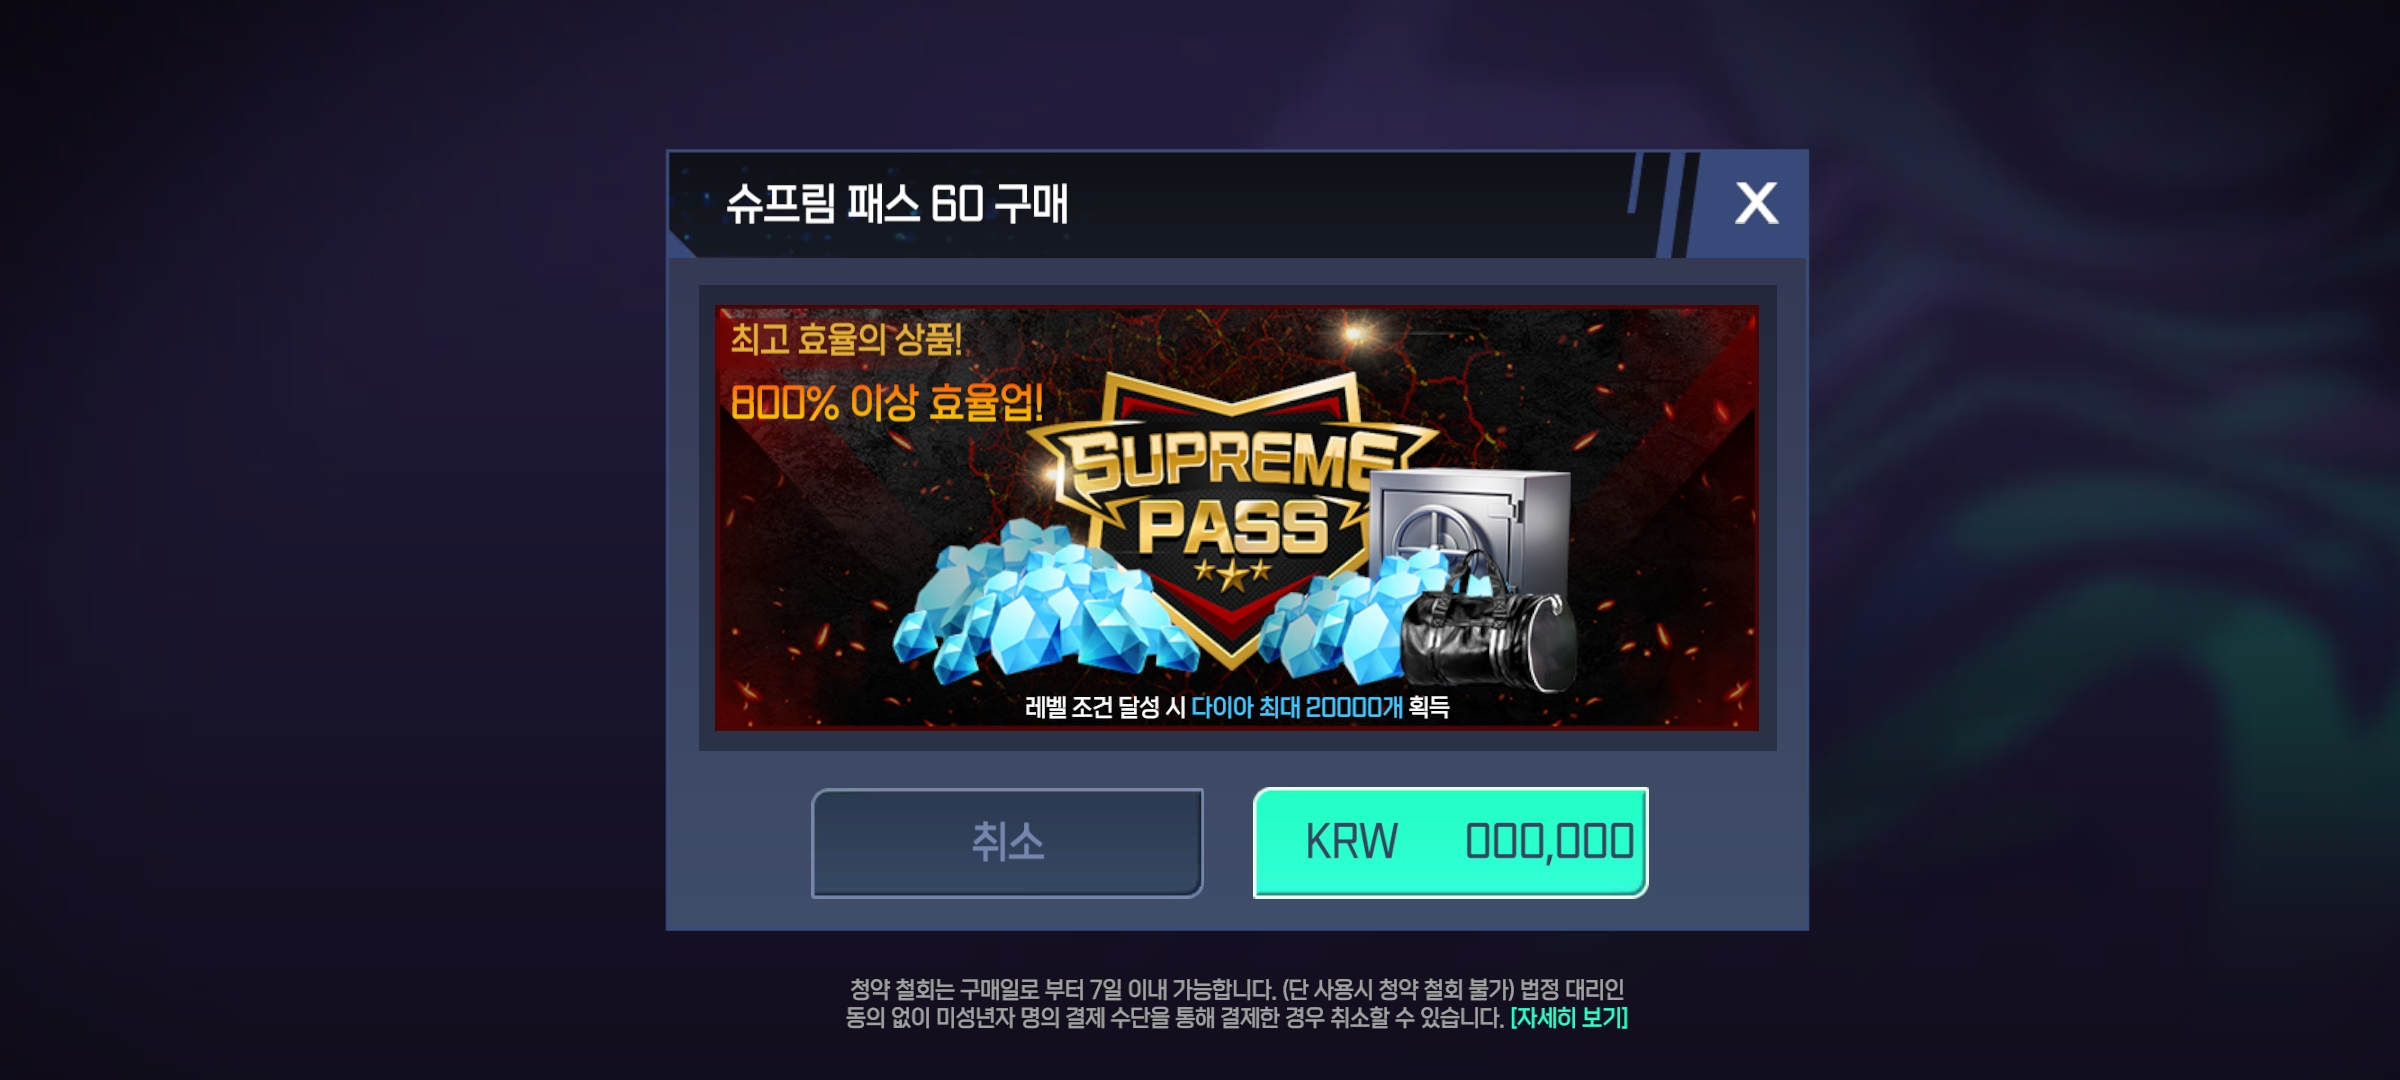The height and width of the screenshot is (1080, 2400).
Task: Click the 취소 cancel button
Action: pyautogui.click(x=1007, y=843)
